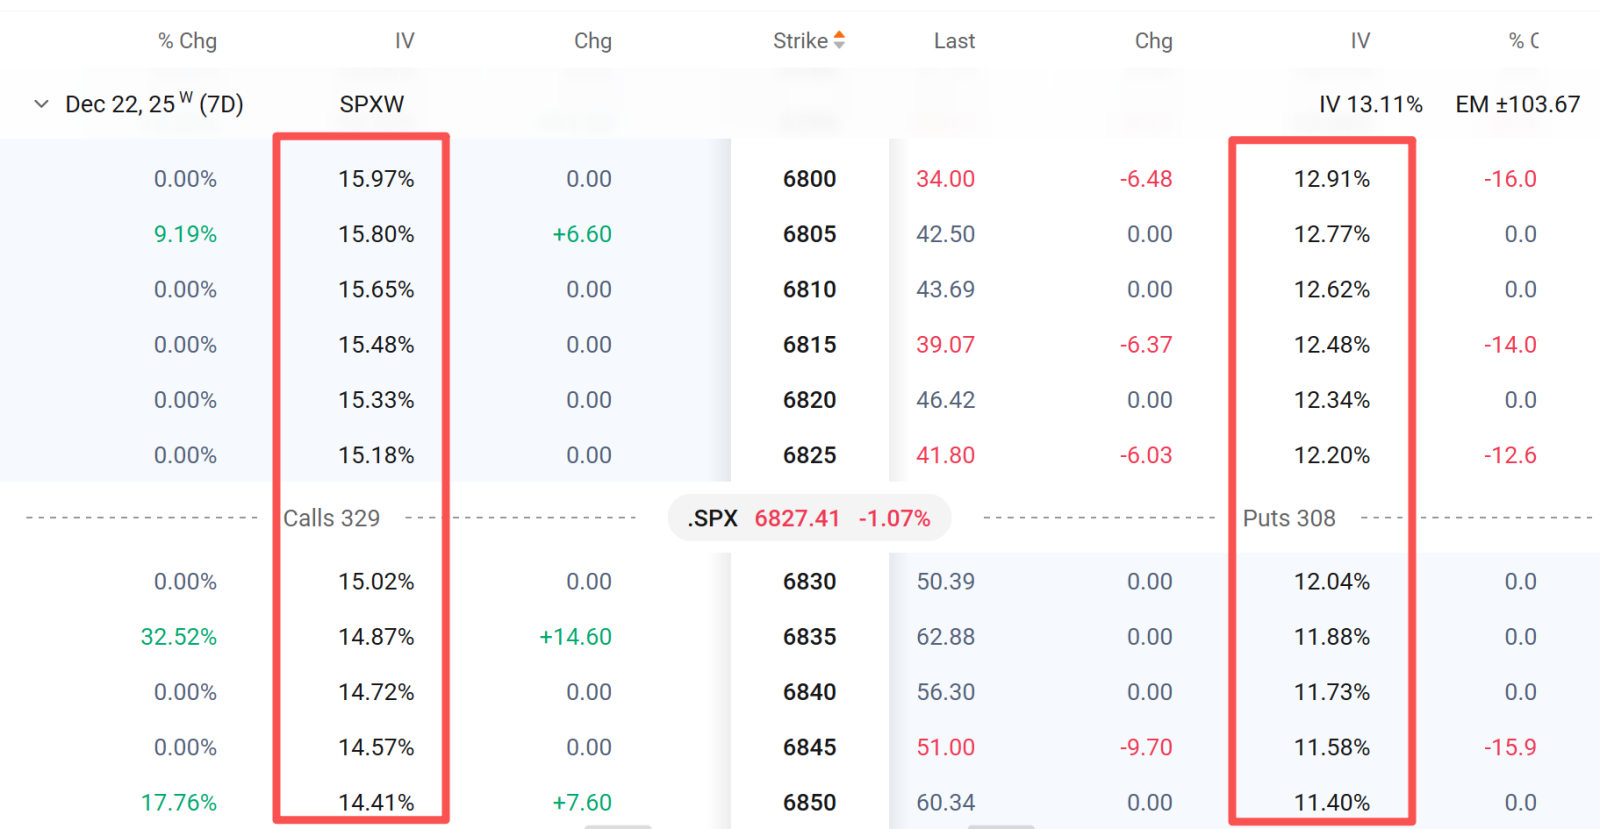The image size is (1600, 829).
Task: Collapse the Dec 22, 25 expiration row
Action: tap(41, 104)
